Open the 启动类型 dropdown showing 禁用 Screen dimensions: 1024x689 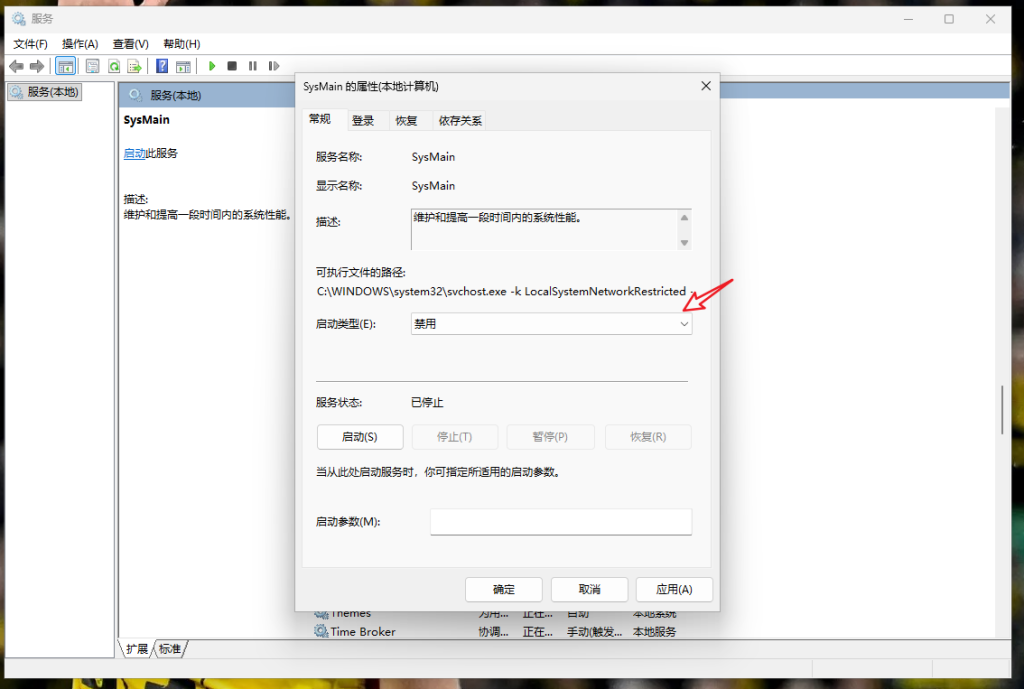551,324
